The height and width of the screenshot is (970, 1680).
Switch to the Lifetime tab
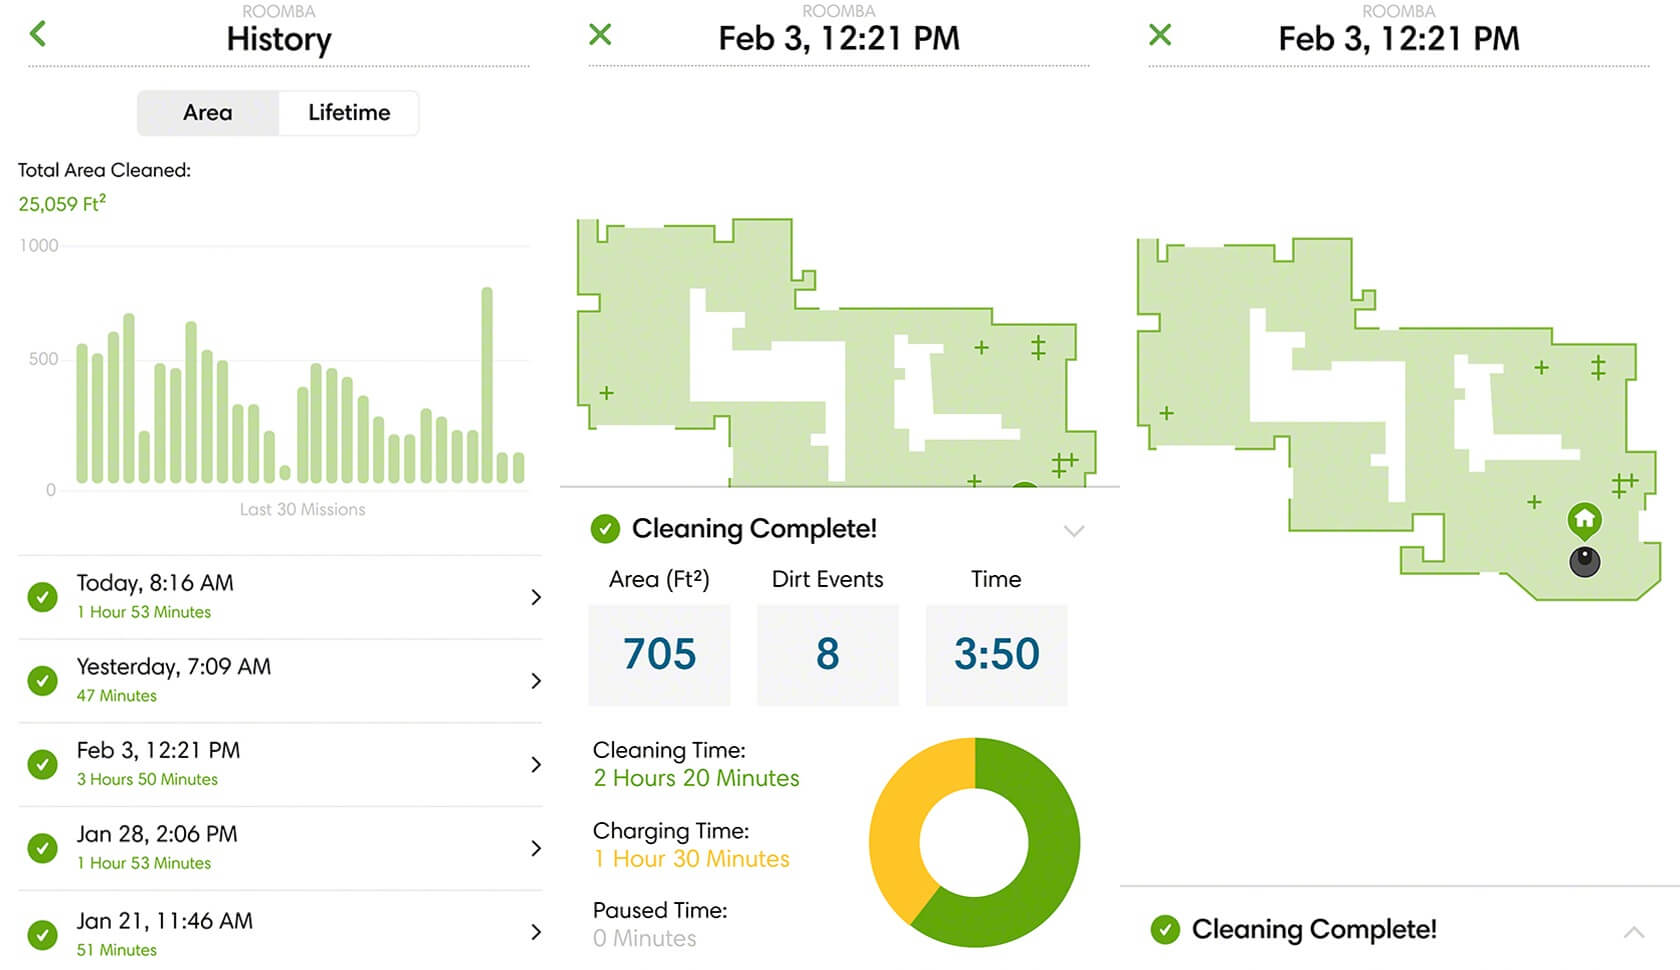coord(349,113)
